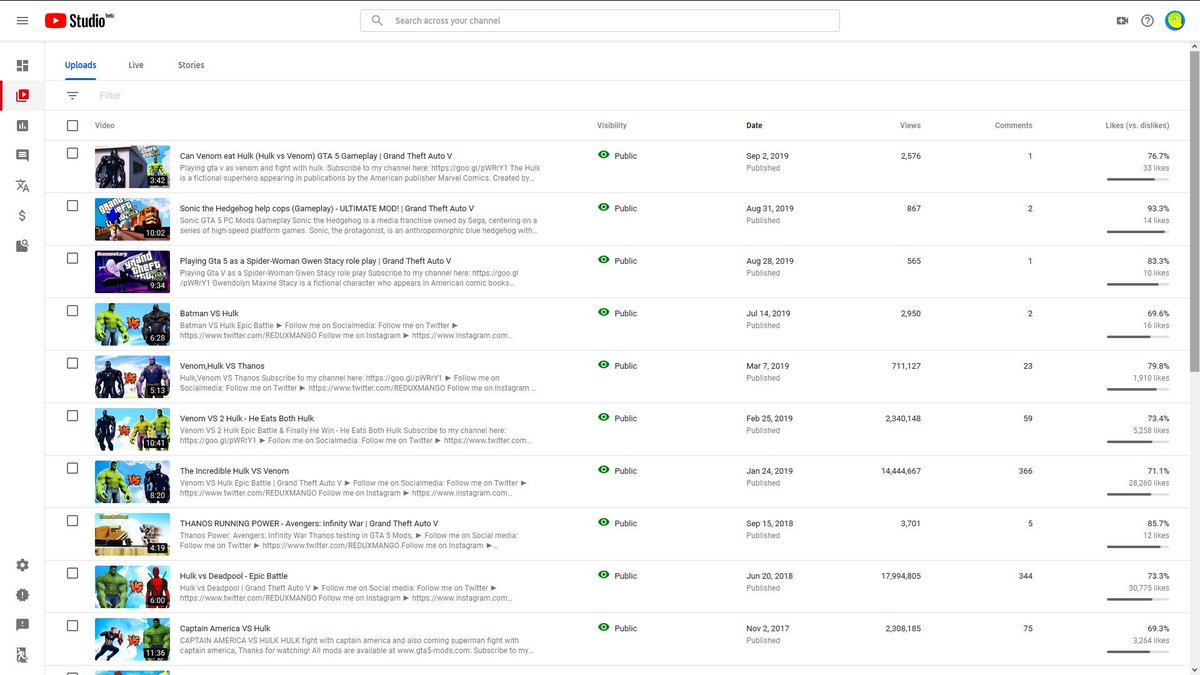The height and width of the screenshot is (675, 1200).
Task: Click the create video camera icon
Action: [x=1122, y=20]
